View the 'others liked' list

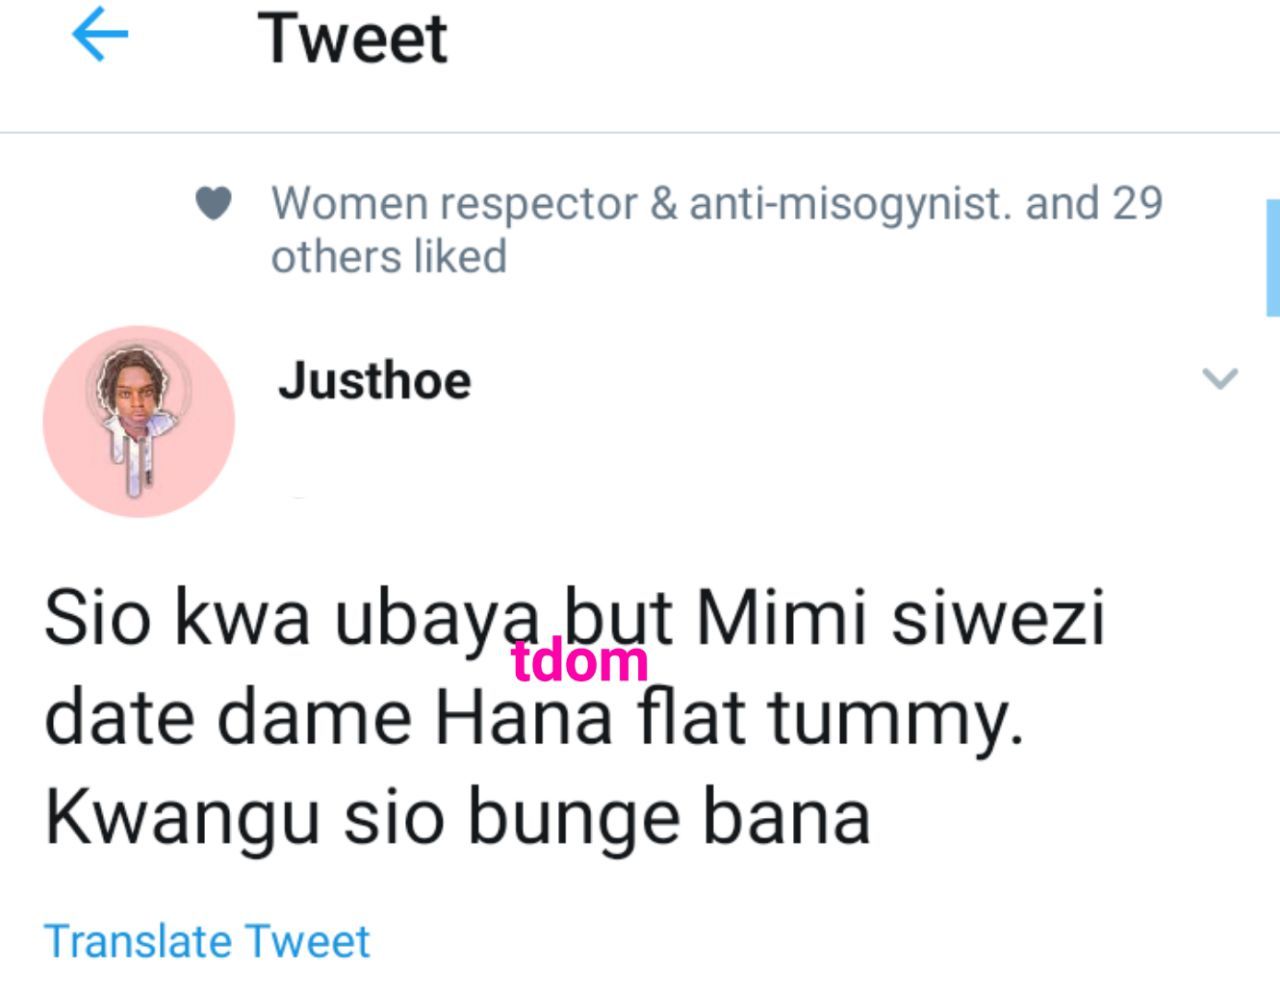click(389, 257)
